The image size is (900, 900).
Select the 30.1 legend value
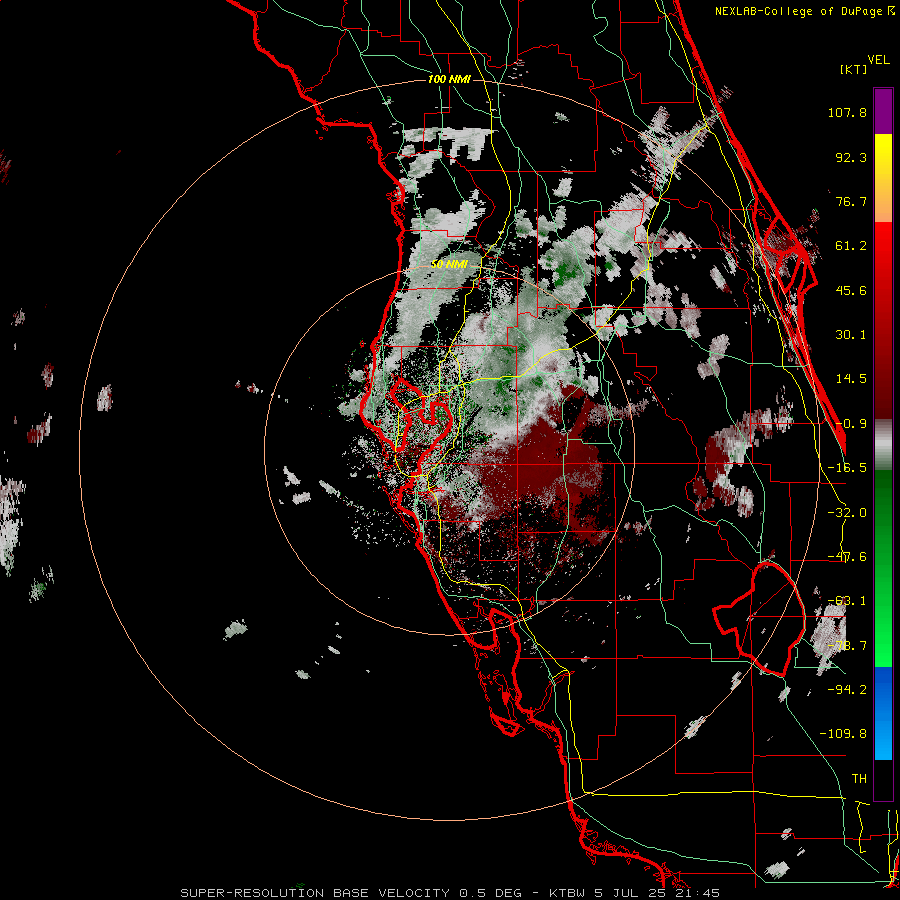tap(851, 335)
